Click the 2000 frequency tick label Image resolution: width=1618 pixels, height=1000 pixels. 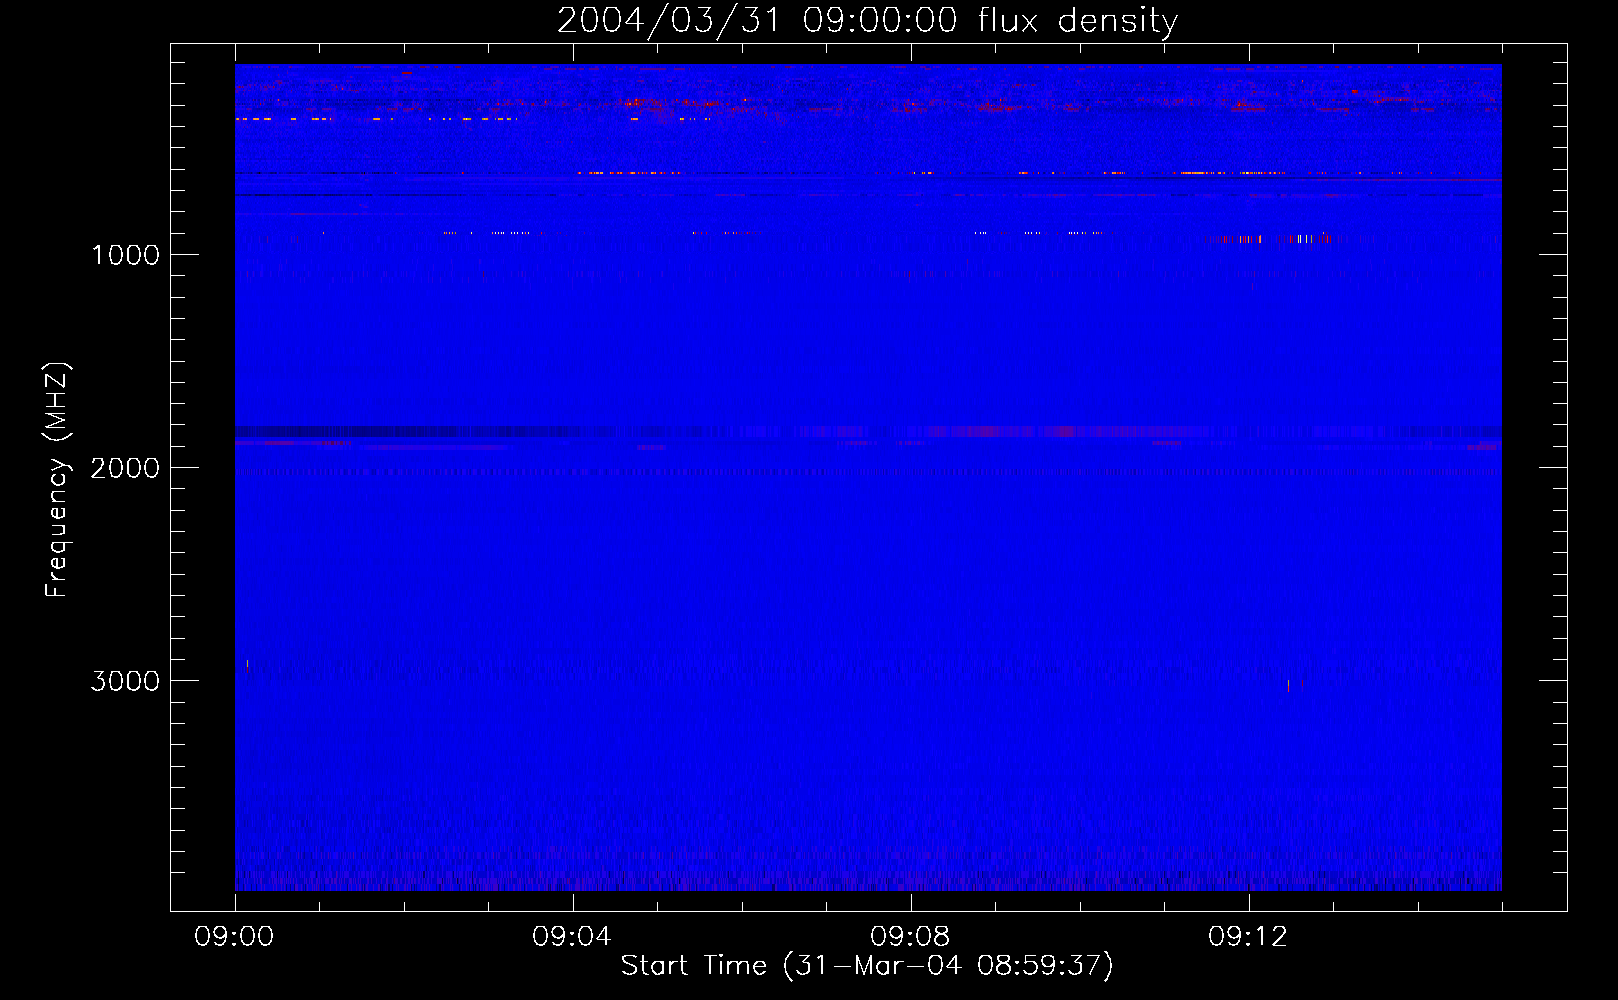pyautogui.click(x=125, y=468)
